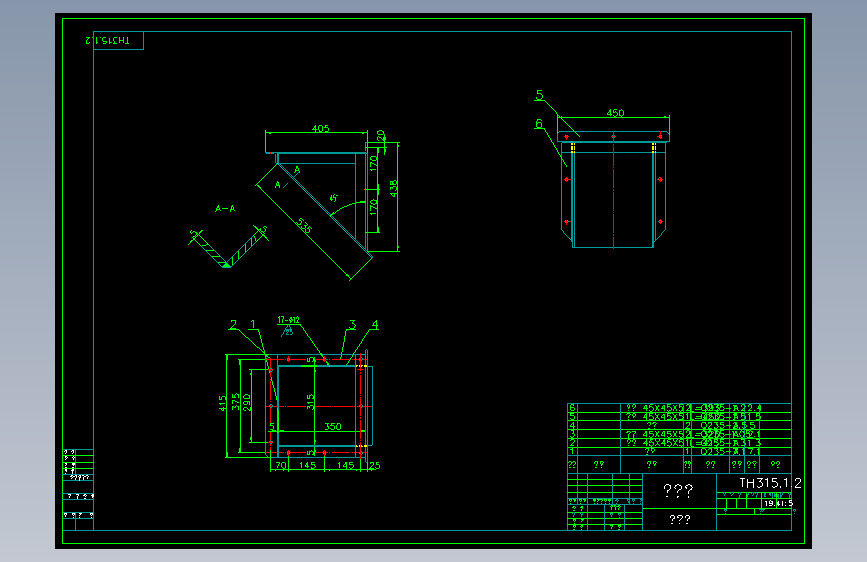
Task: Click the 415 vertical dimension value
Action: [222, 403]
